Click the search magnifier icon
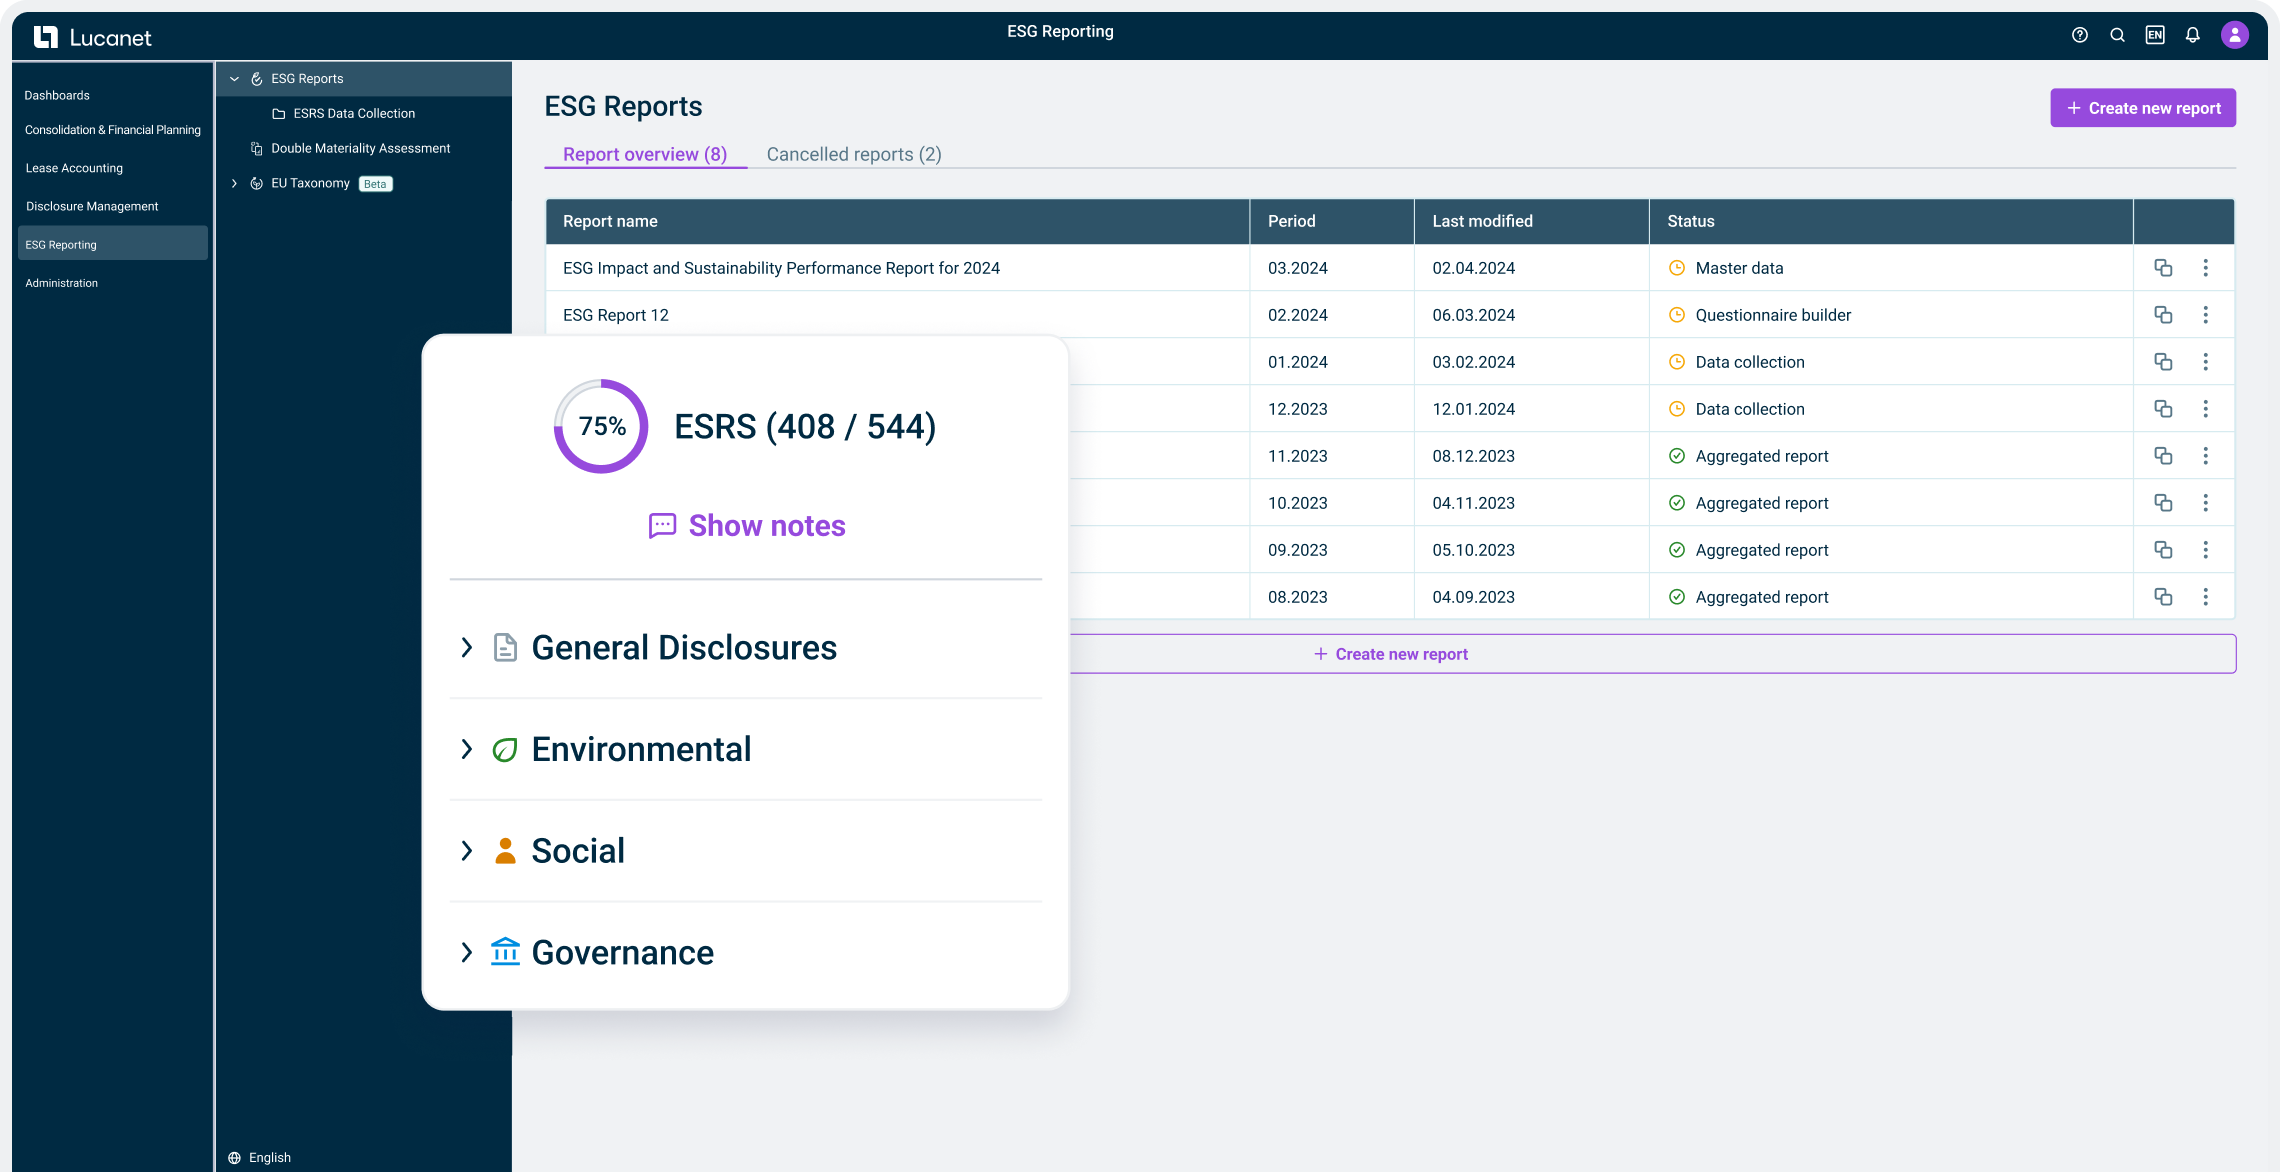This screenshot has width=2280, height=1172. (2117, 35)
